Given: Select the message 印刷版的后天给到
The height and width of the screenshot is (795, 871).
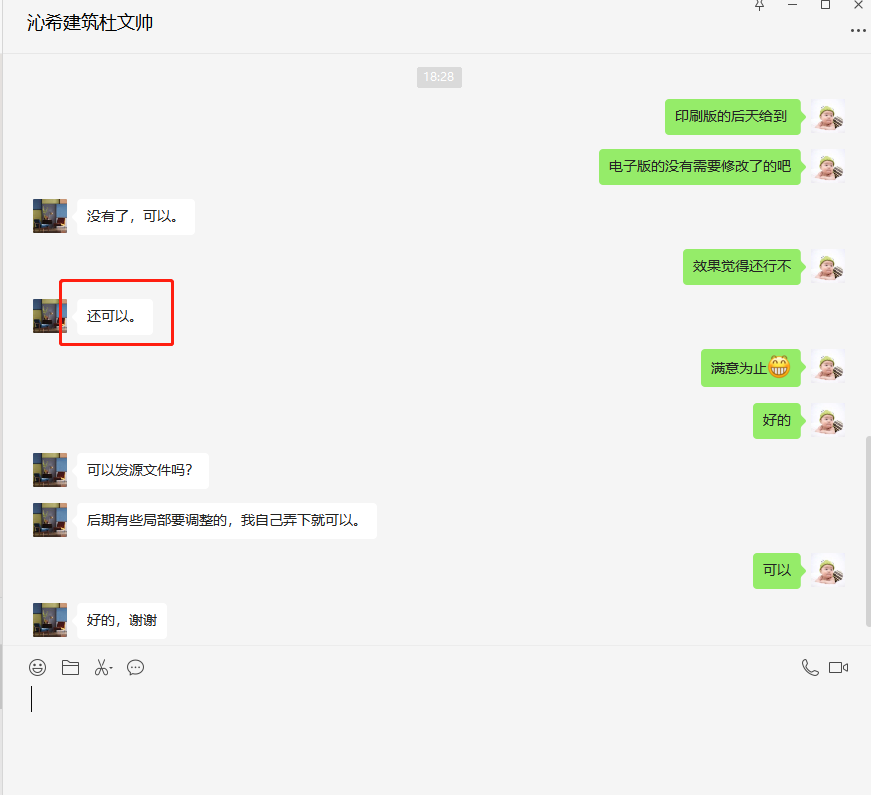Looking at the screenshot, I should click(x=732, y=116).
